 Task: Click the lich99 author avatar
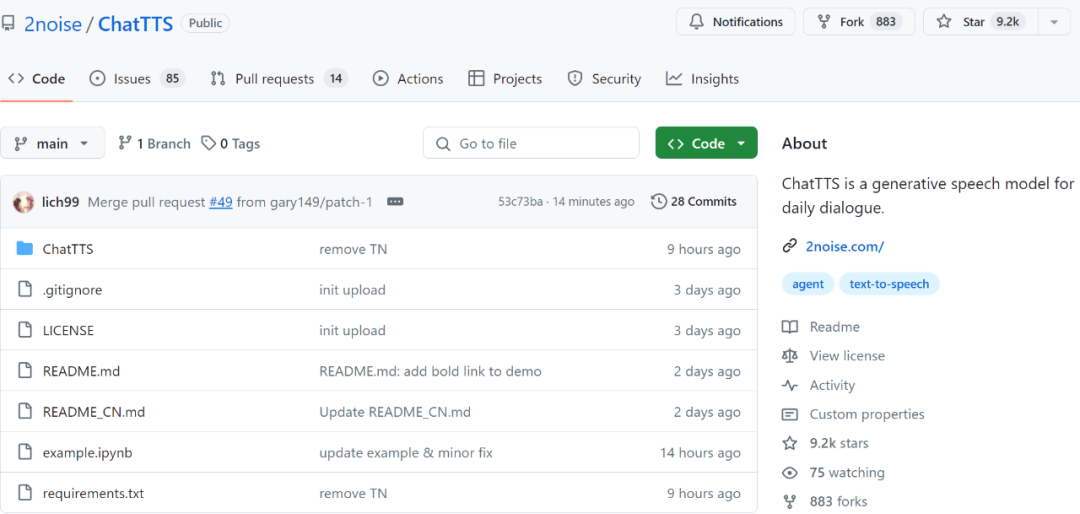[23, 202]
